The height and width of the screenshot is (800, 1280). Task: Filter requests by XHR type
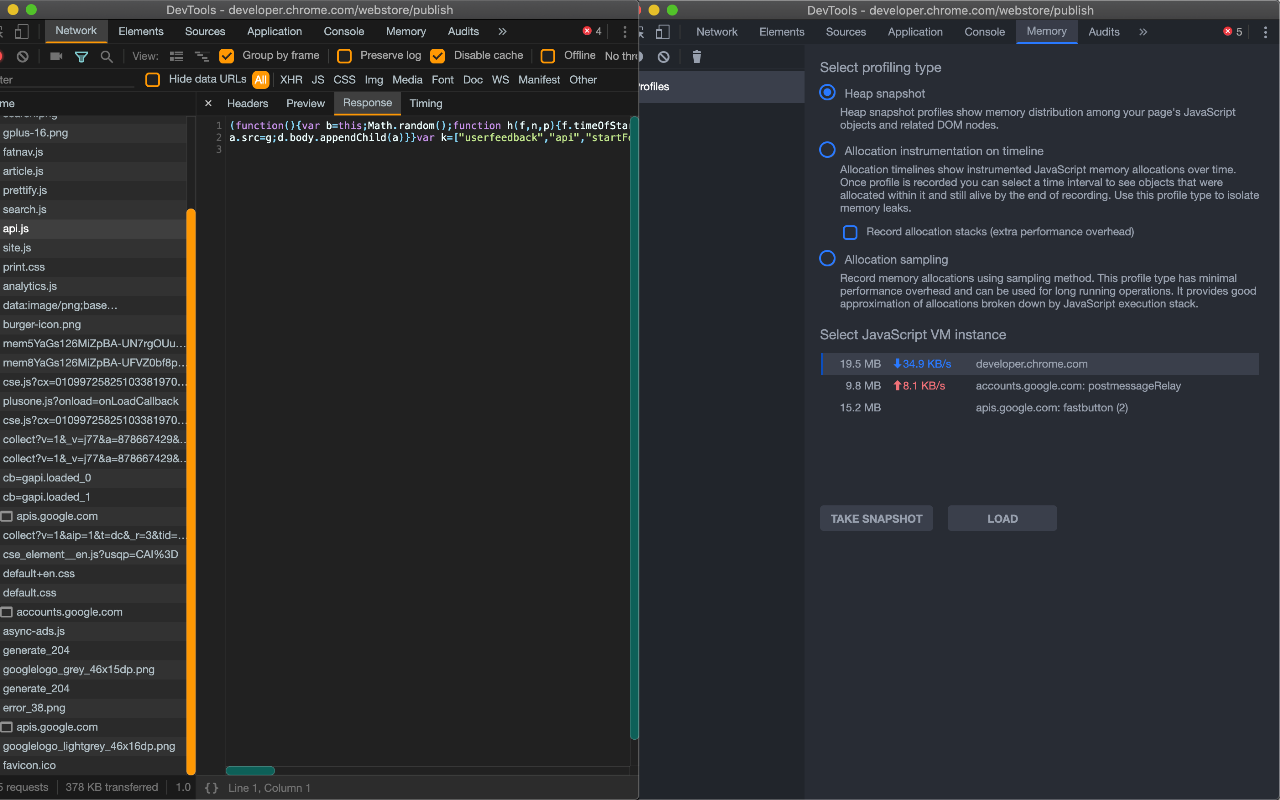tap(290, 79)
